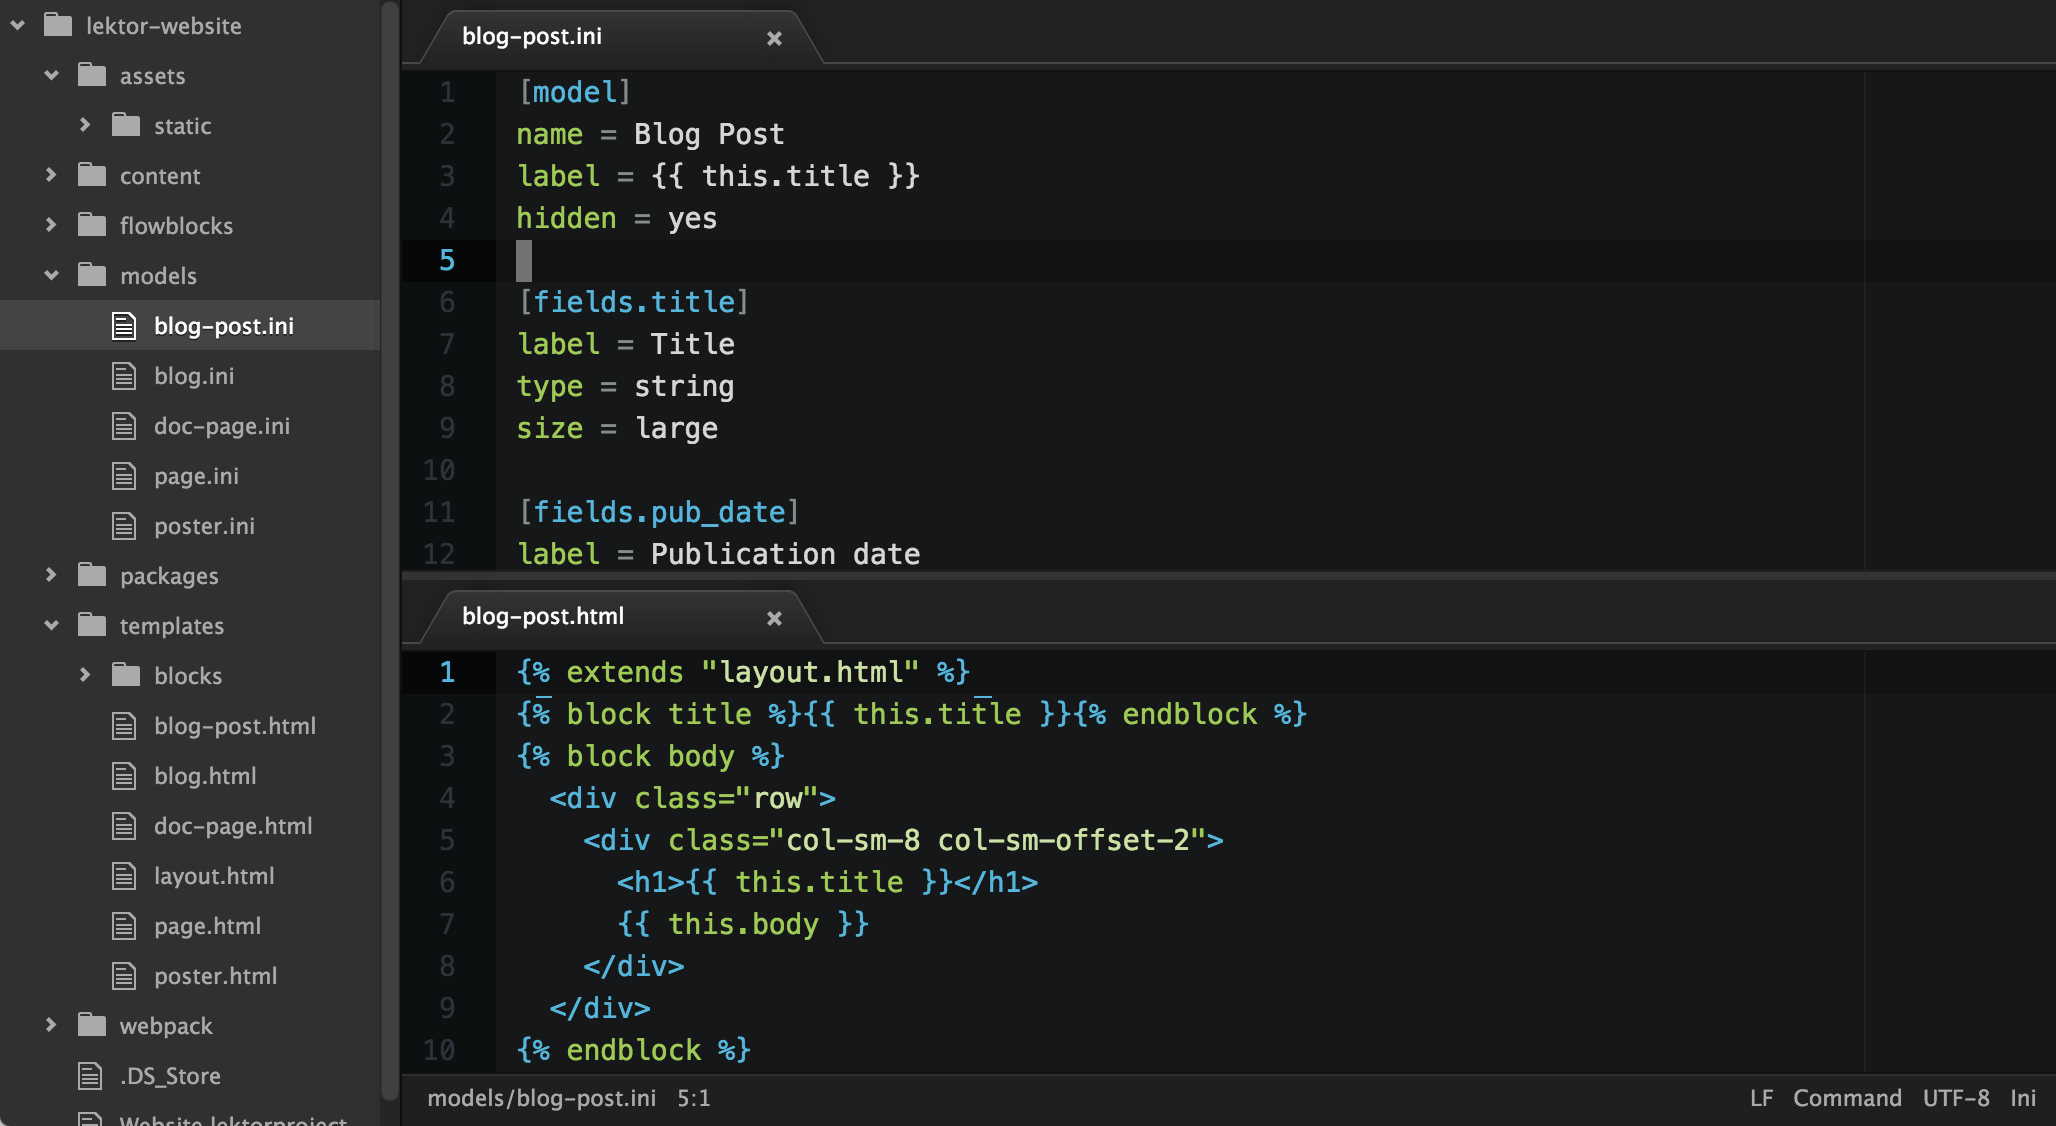Close the blog-post.html tab
2056x1126 pixels.
pyautogui.click(x=774, y=618)
